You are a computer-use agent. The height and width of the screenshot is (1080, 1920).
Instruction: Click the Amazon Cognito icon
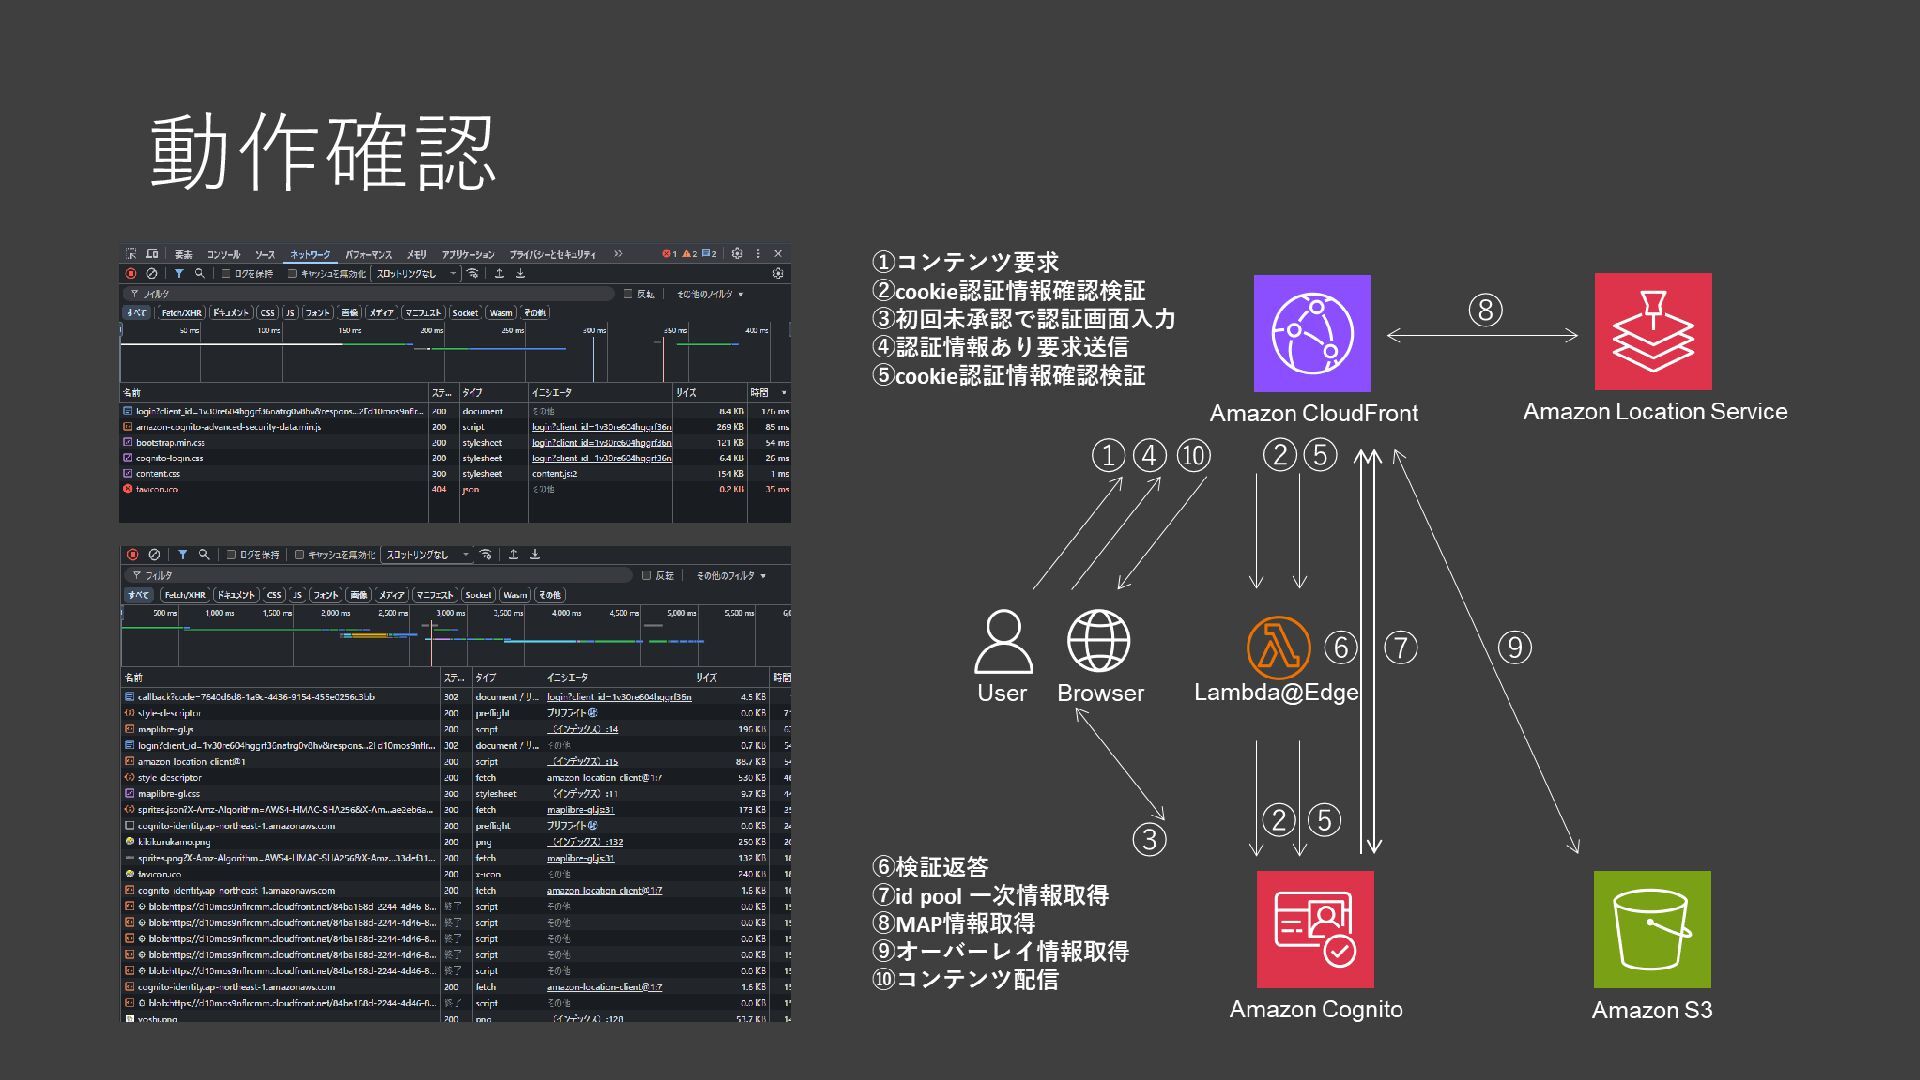(1315, 929)
